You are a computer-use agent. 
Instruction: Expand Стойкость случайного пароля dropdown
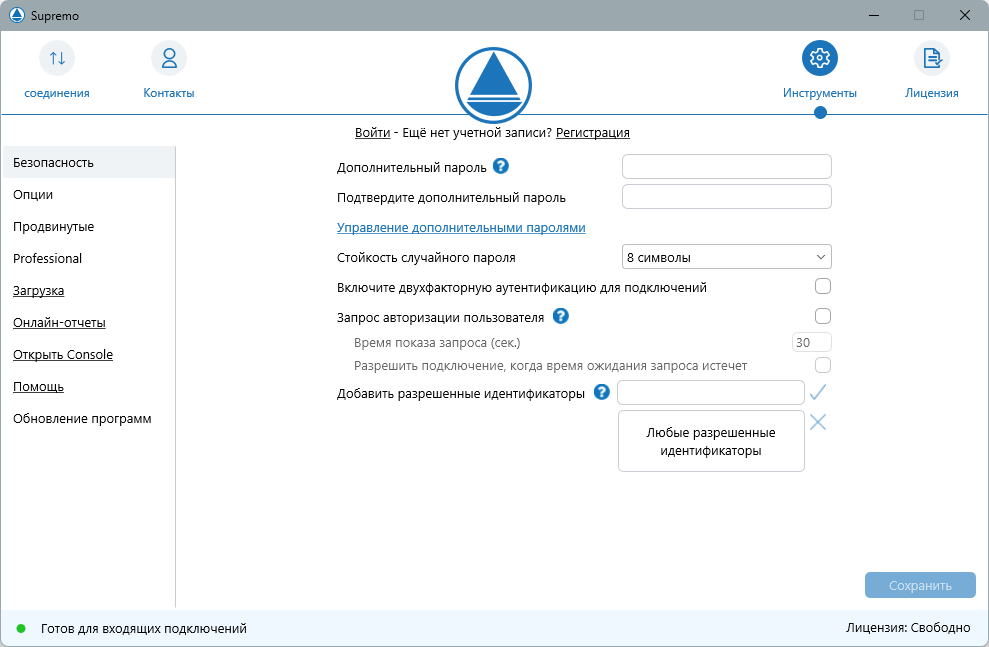pos(727,257)
